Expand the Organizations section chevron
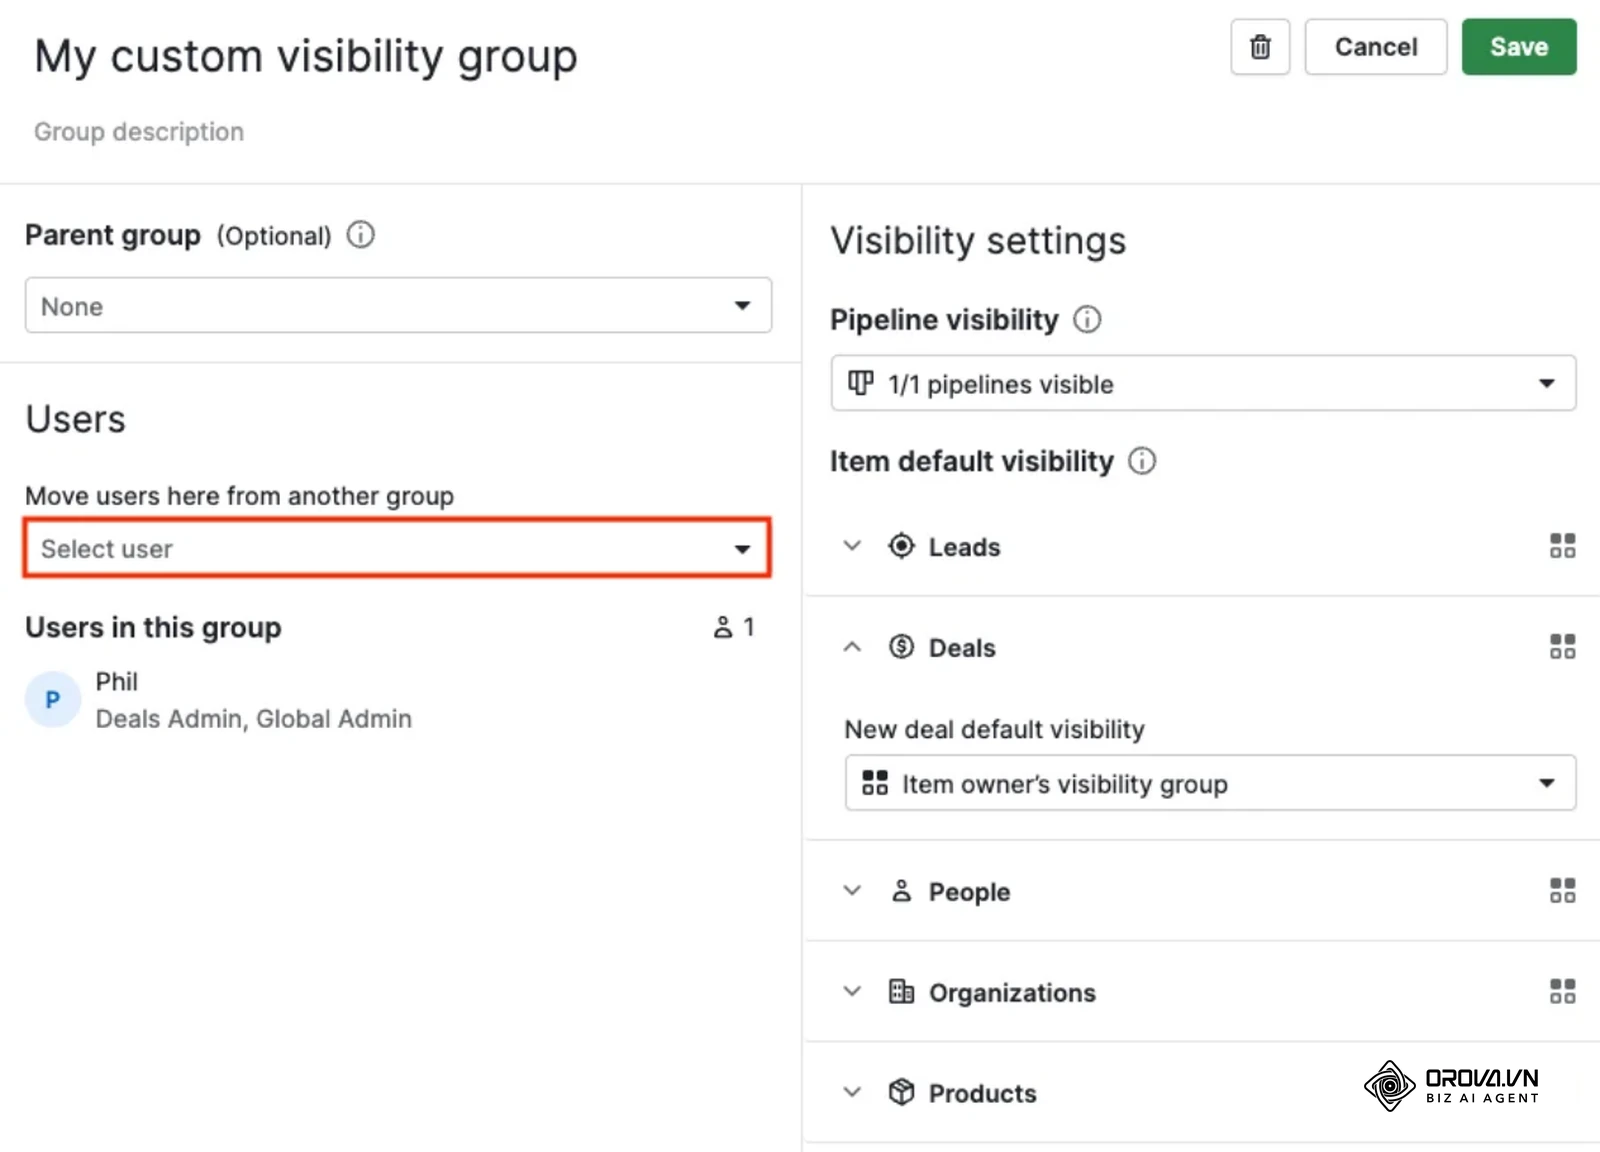 (x=852, y=991)
